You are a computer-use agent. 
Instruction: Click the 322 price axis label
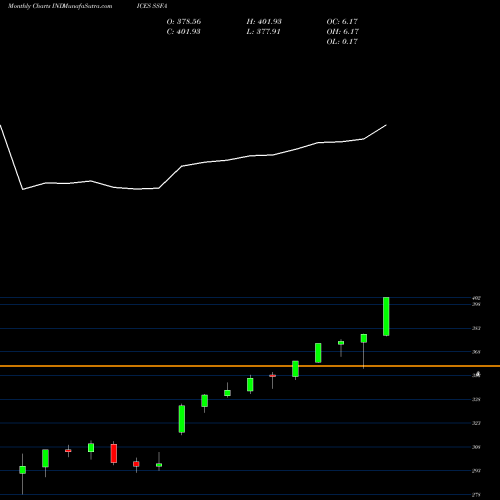pos(476,423)
